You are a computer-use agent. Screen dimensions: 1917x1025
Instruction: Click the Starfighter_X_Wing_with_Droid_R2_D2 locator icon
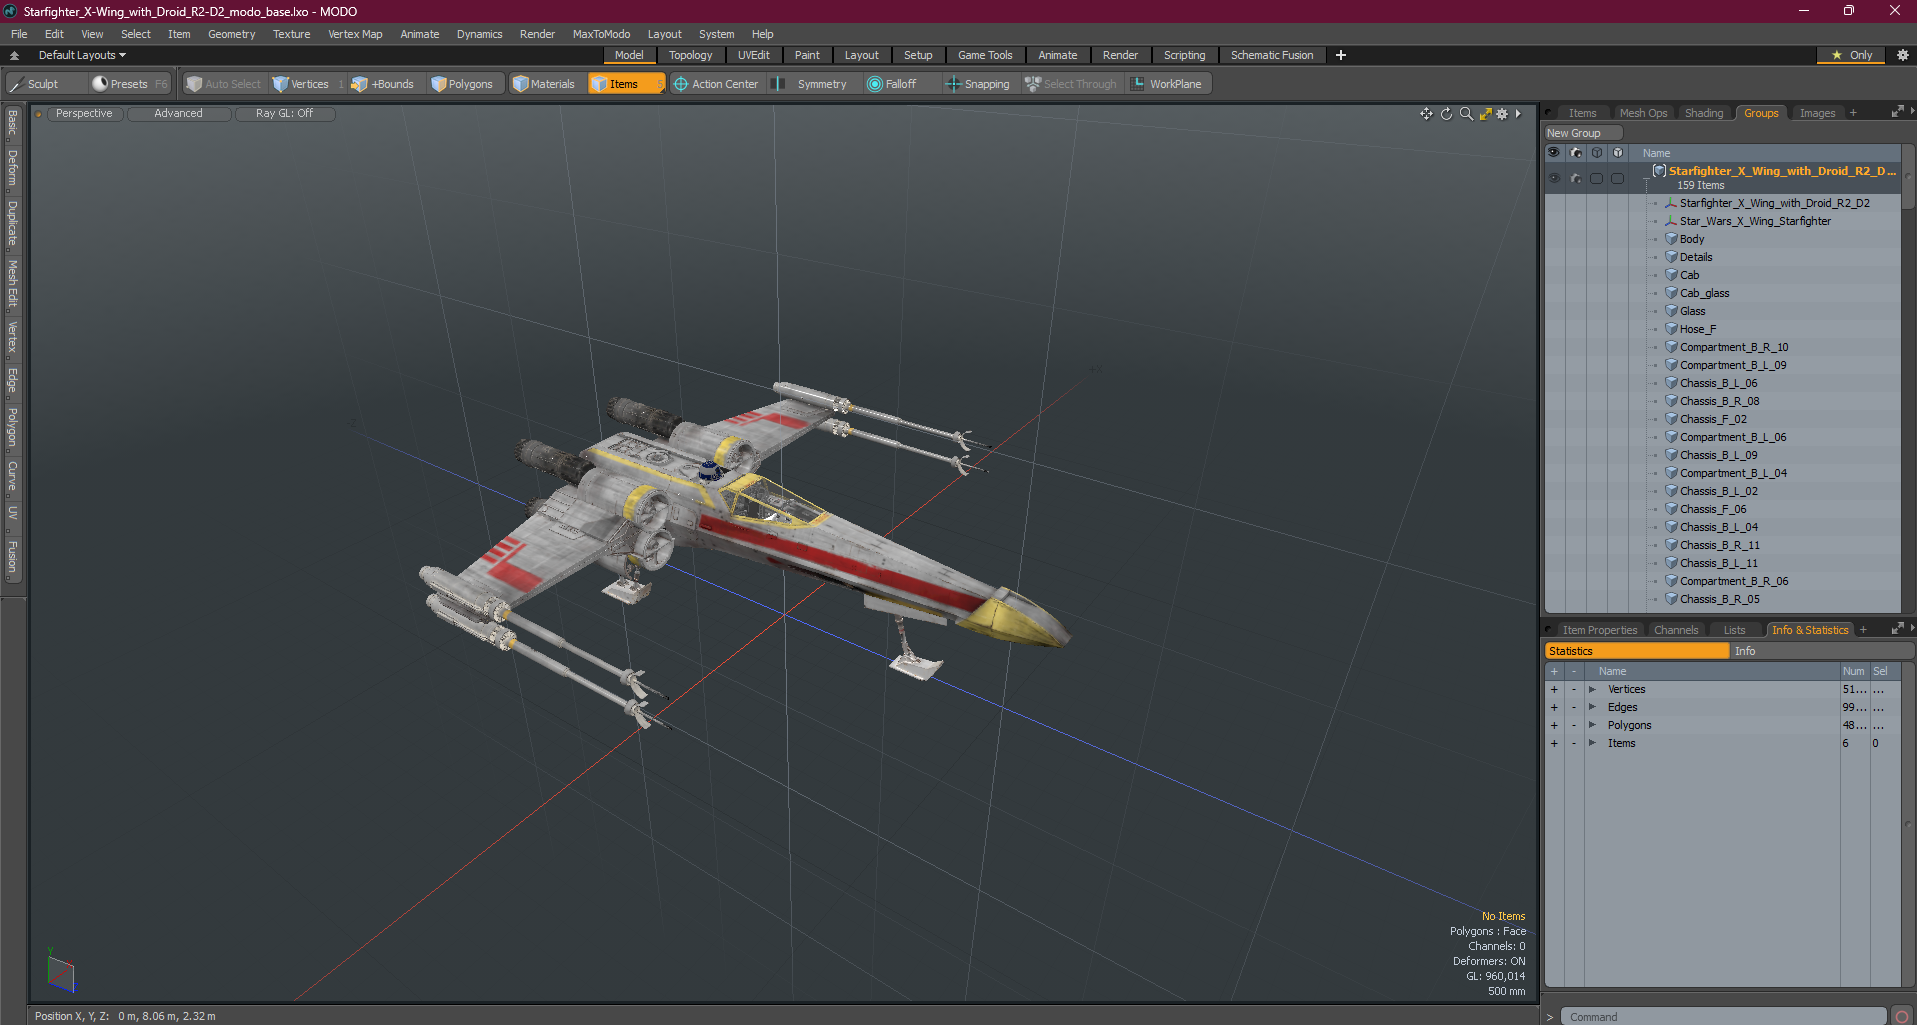point(1671,203)
